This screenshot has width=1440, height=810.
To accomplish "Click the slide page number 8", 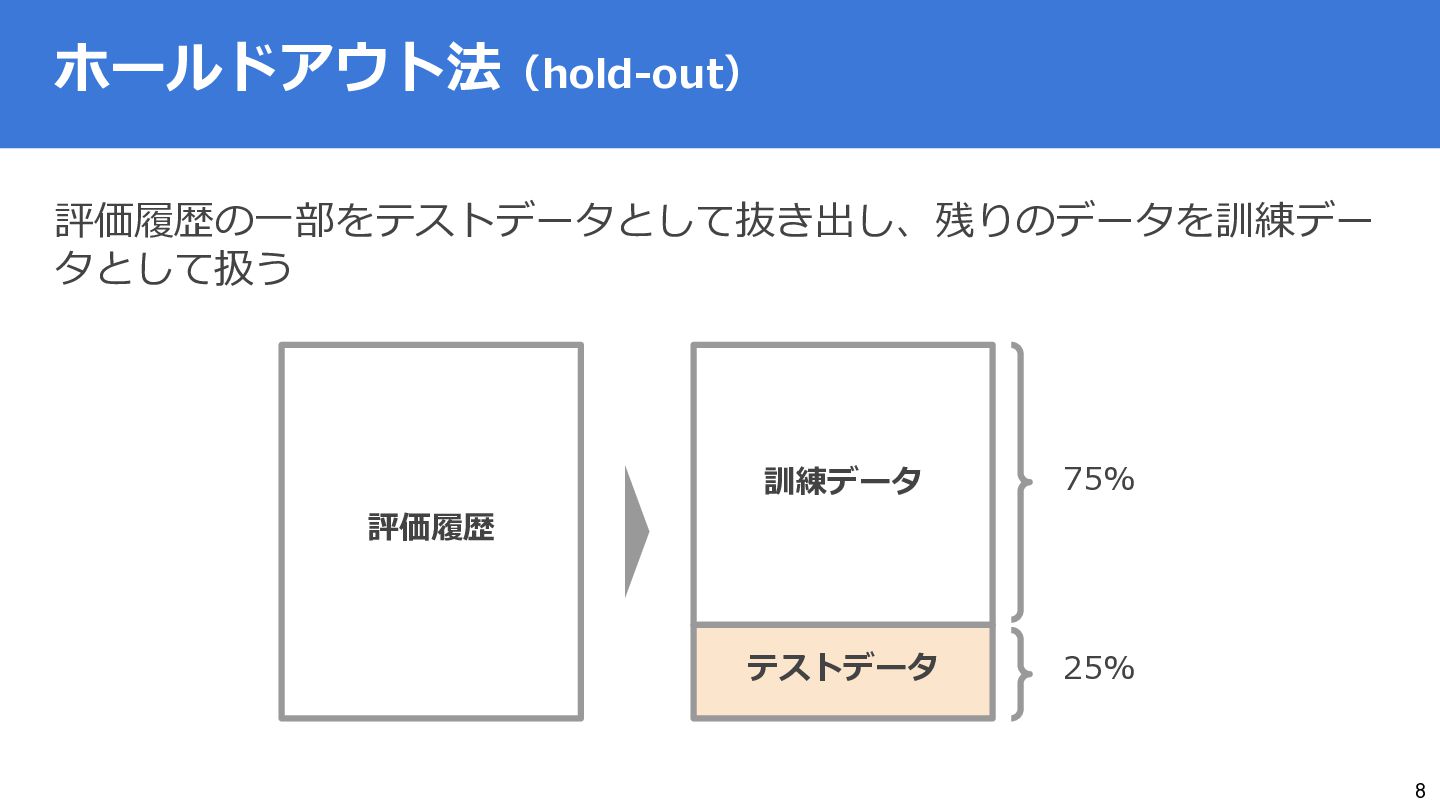I will pos(1420,789).
